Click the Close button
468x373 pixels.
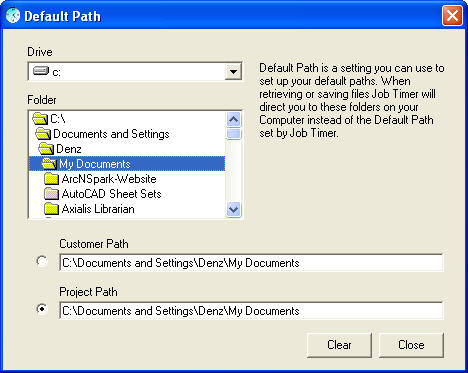(x=411, y=345)
